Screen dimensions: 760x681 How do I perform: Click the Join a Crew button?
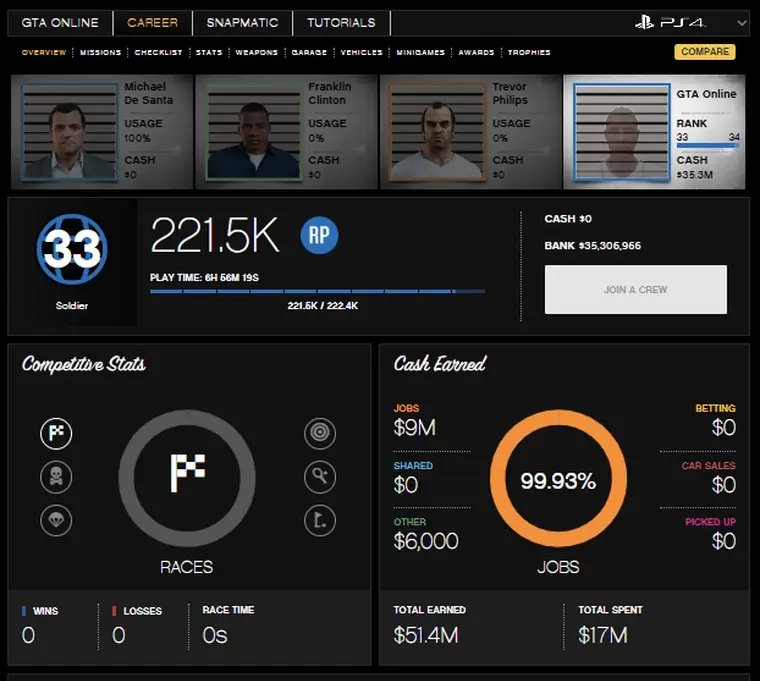click(635, 289)
